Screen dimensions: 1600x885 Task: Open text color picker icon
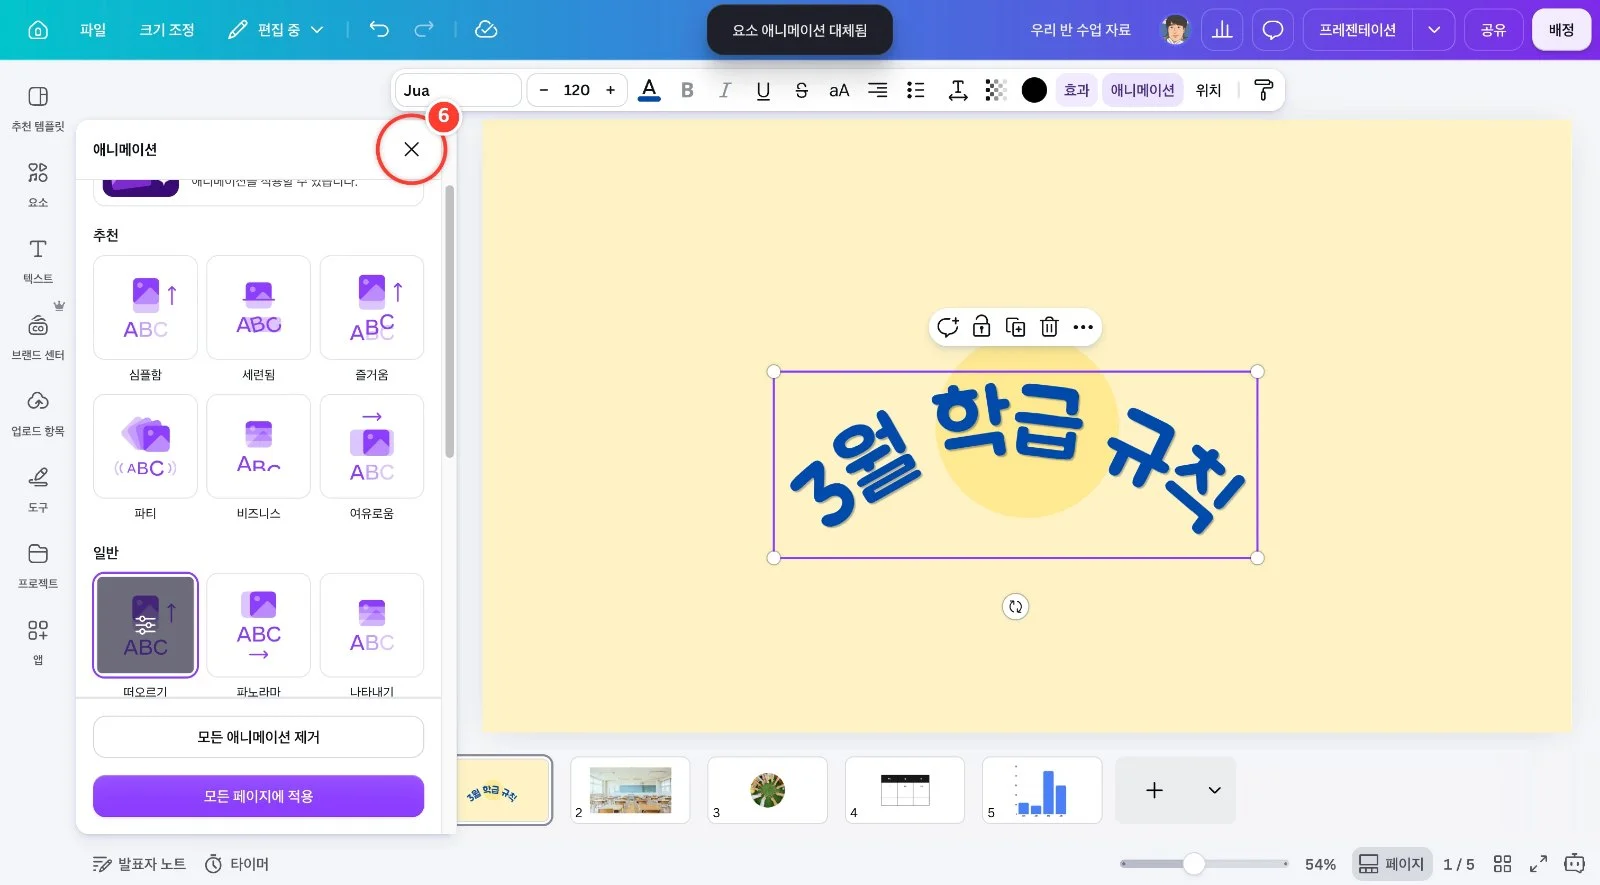(x=649, y=90)
